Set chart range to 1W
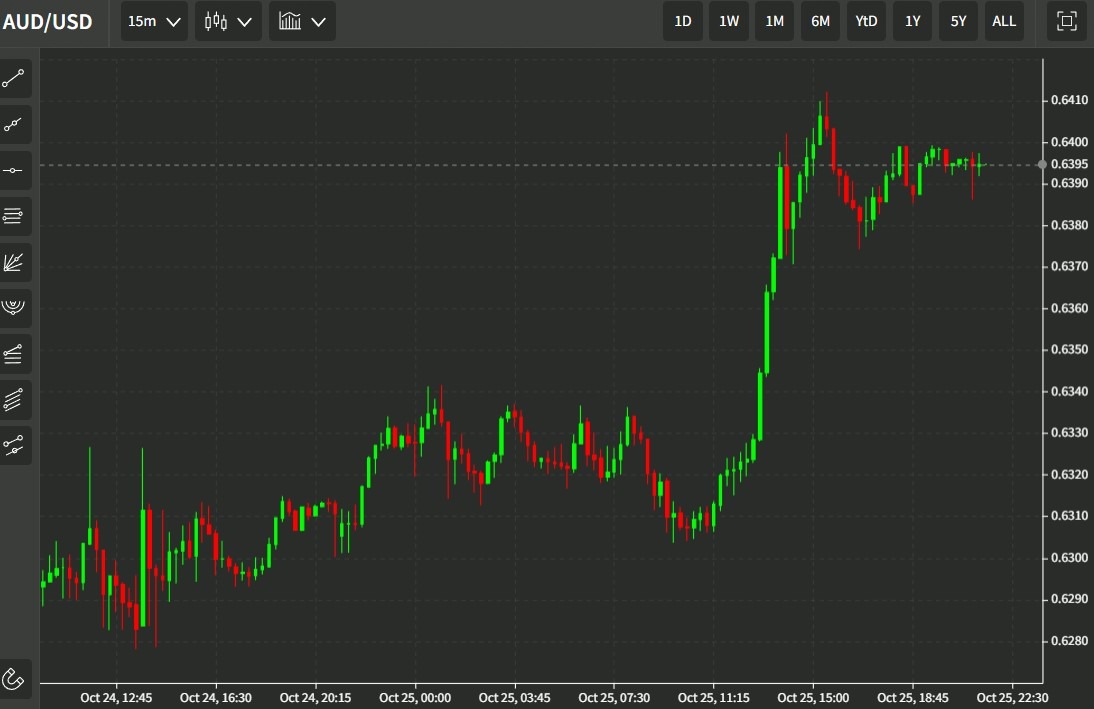 tap(729, 22)
